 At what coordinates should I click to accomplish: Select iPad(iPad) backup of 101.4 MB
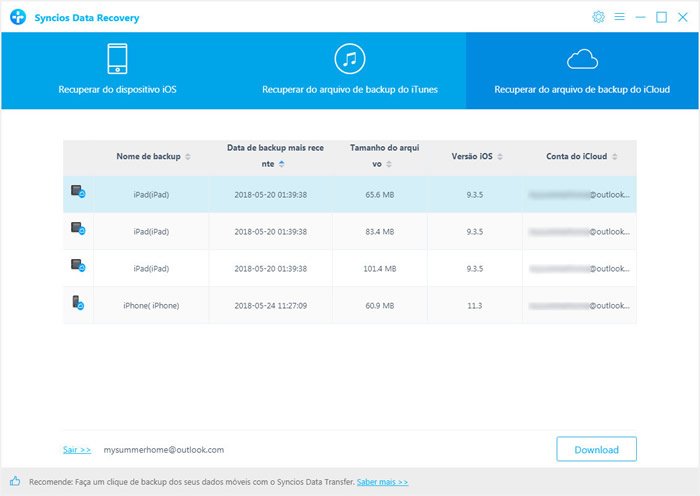coord(151,269)
